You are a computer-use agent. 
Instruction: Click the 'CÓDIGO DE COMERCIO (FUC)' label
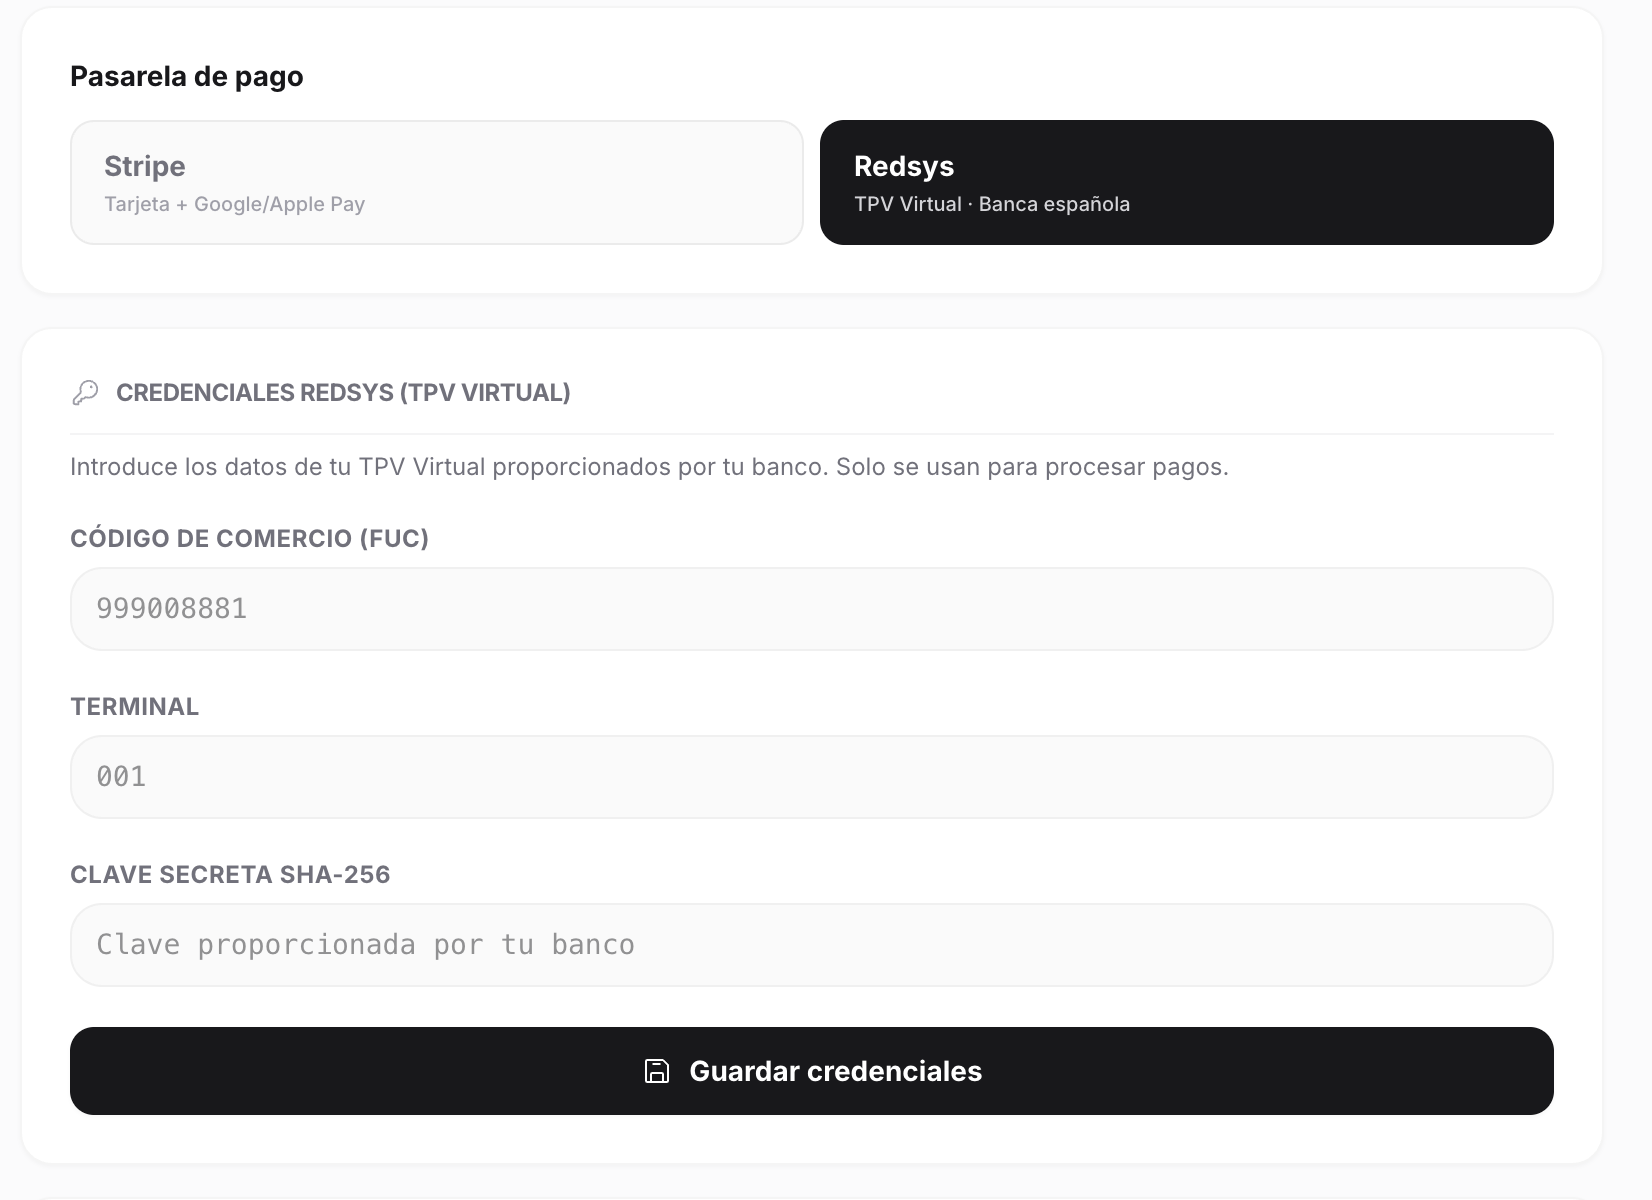pos(249,538)
